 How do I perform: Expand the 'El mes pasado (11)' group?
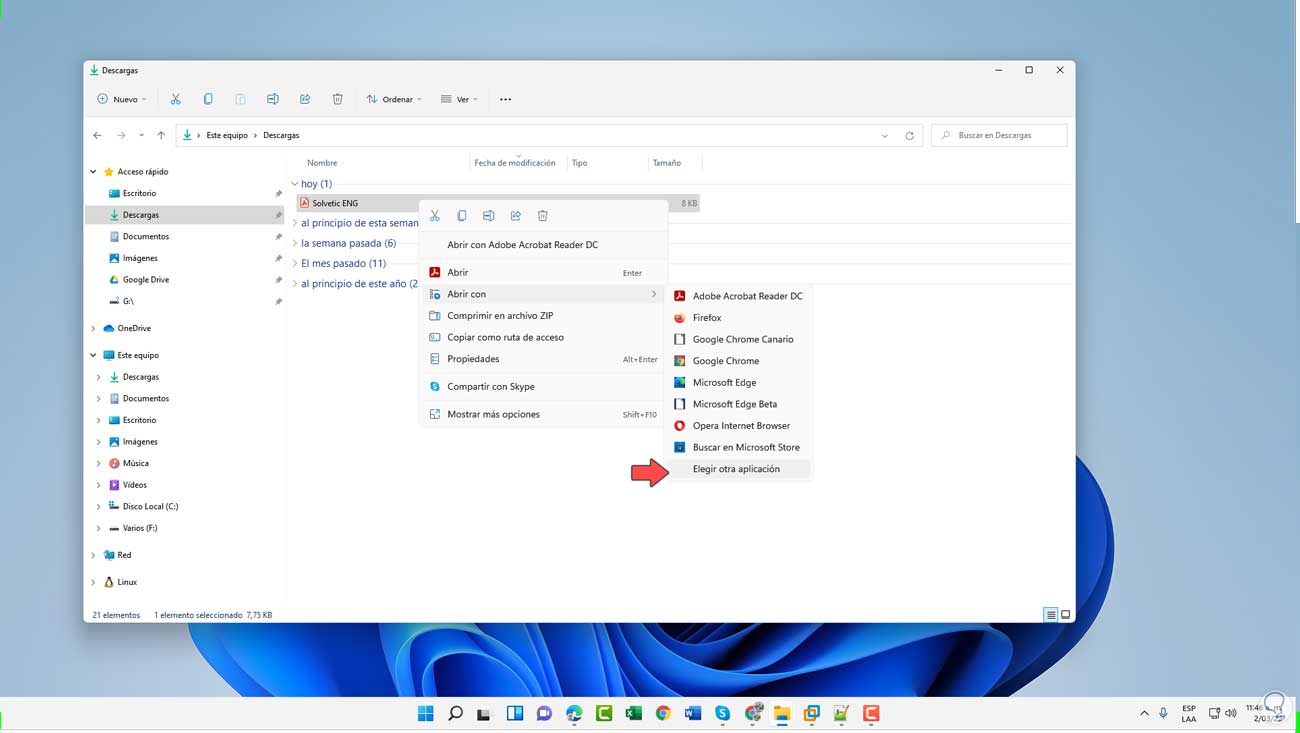coord(295,263)
